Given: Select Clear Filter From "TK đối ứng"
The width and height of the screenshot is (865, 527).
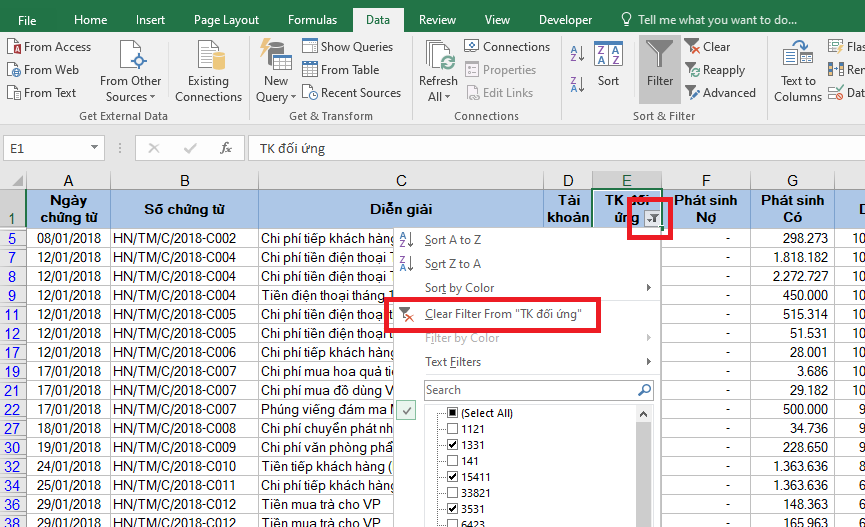Looking at the screenshot, I should click(x=502, y=314).
